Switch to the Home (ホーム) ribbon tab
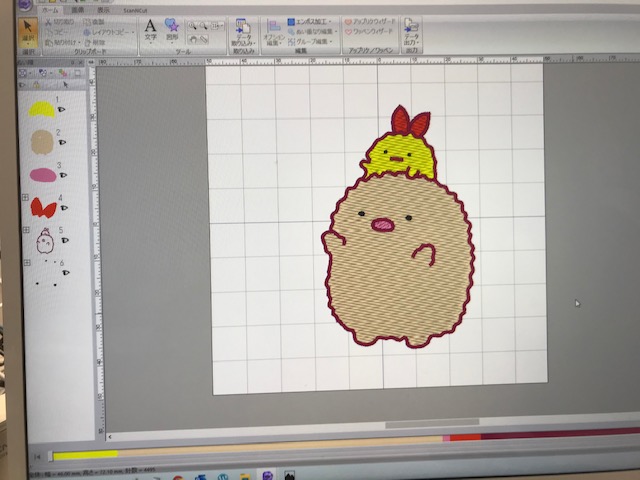This screenshot has width=640, height=480. tap(50, 10)
